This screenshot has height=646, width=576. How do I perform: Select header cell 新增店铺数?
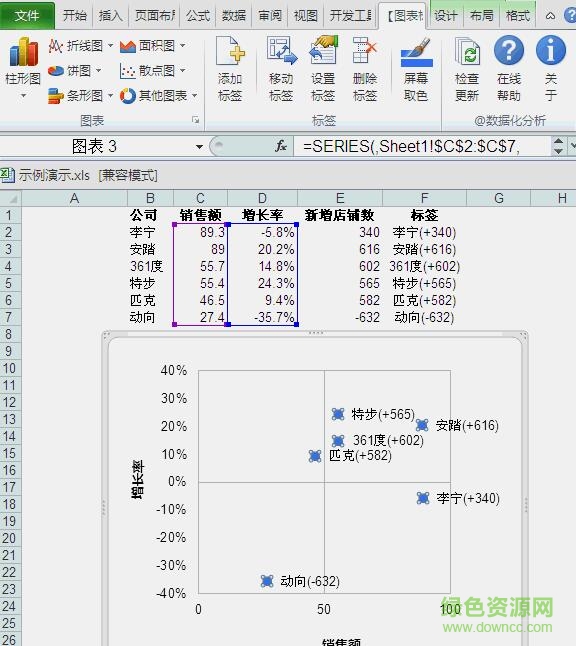pos(340,215)
